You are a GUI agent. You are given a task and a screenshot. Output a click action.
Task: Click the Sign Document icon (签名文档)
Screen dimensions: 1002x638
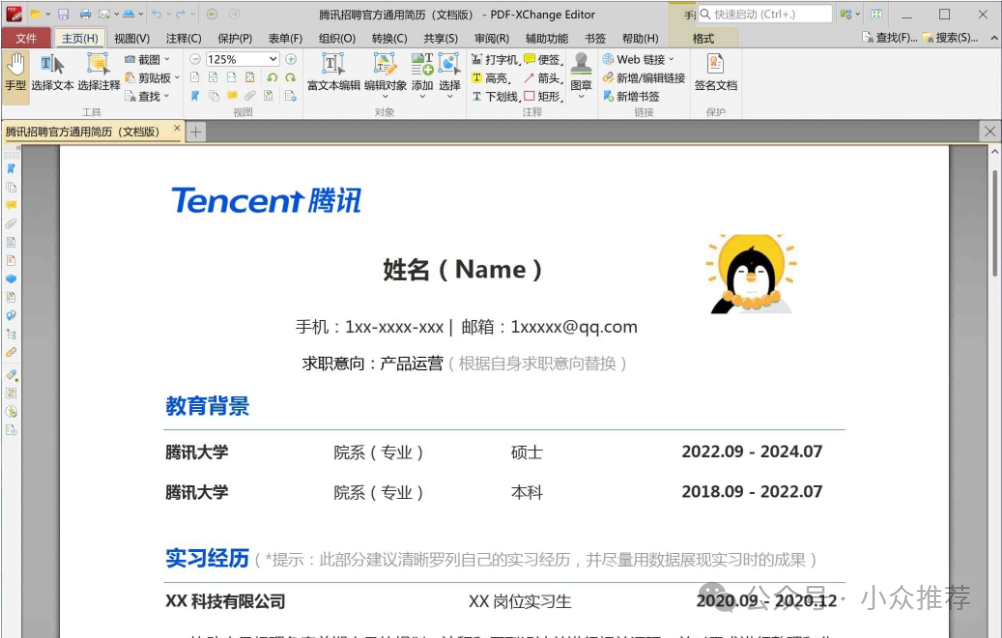[x=715, y=72]
